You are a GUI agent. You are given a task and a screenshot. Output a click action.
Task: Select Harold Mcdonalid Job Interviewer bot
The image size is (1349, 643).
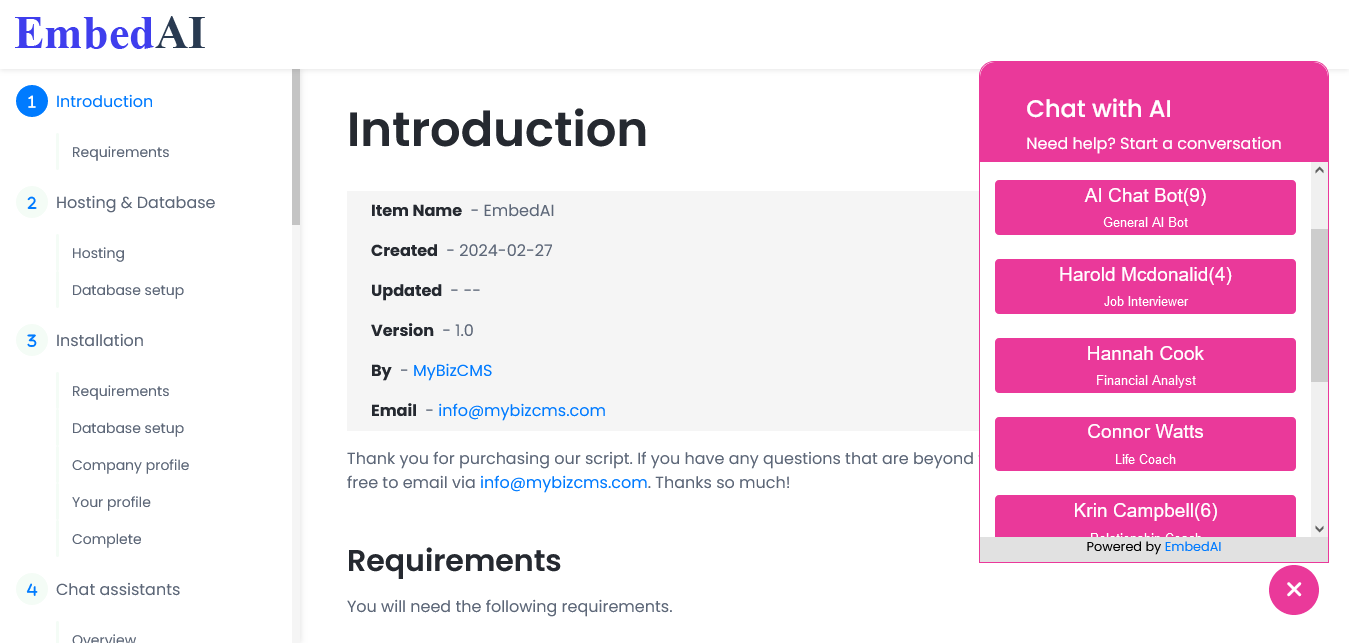[1145, 286]
